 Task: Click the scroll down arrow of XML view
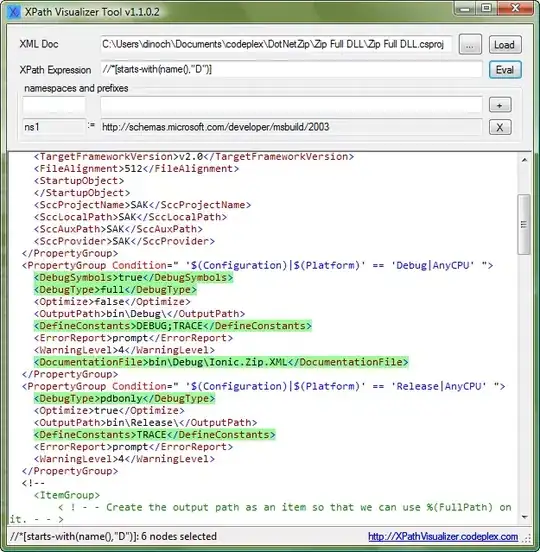pyautogui.click(x=524, y=517)
